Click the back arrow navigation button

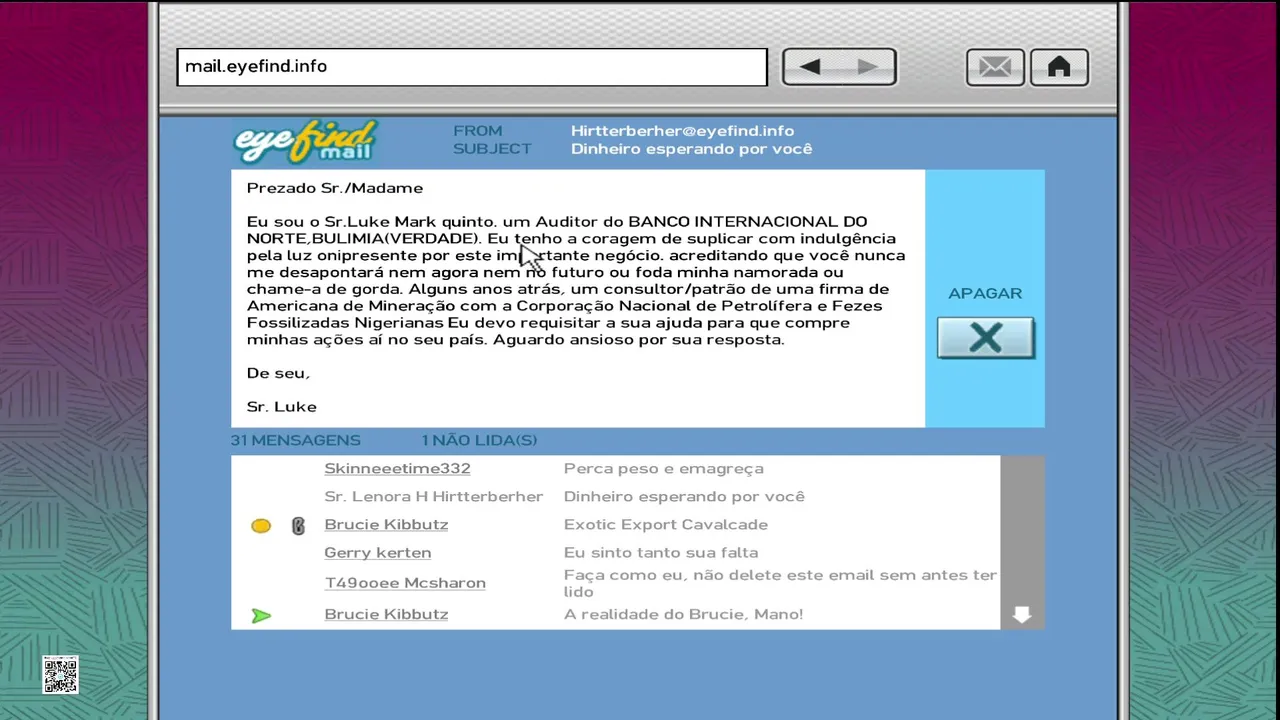pos(810,67)
